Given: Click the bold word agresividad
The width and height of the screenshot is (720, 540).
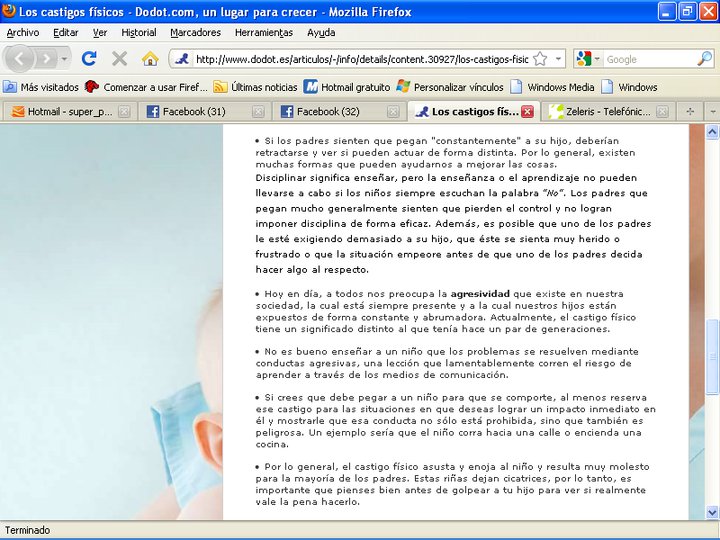Looking at the screenshot, I should pos(480,293).
